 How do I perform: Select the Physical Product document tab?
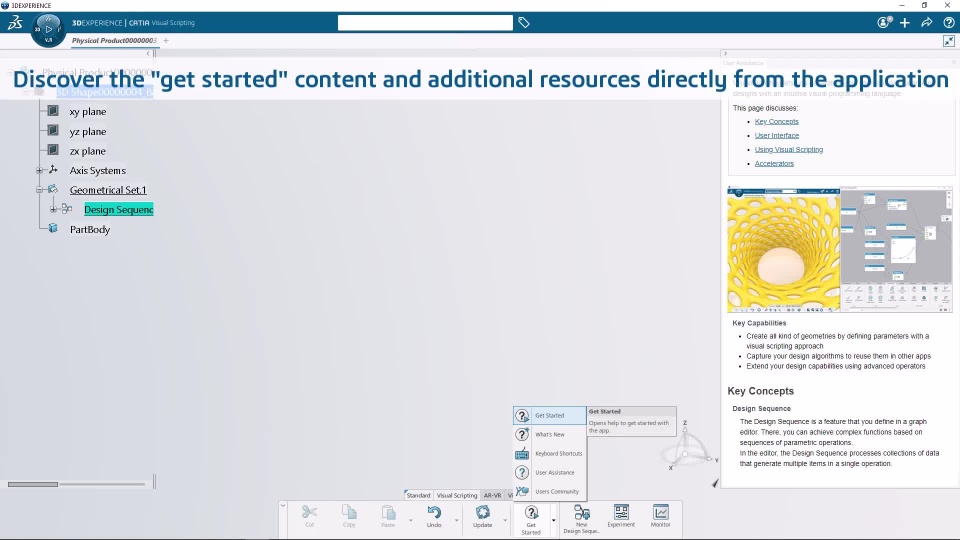point(114,41)
